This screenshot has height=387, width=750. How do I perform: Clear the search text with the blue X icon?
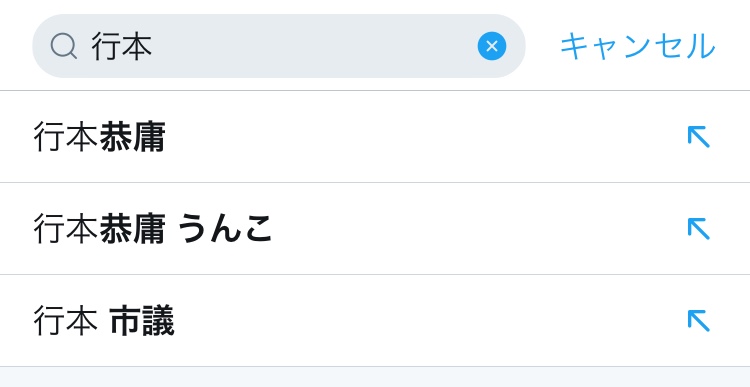click(x=492, y=46)
